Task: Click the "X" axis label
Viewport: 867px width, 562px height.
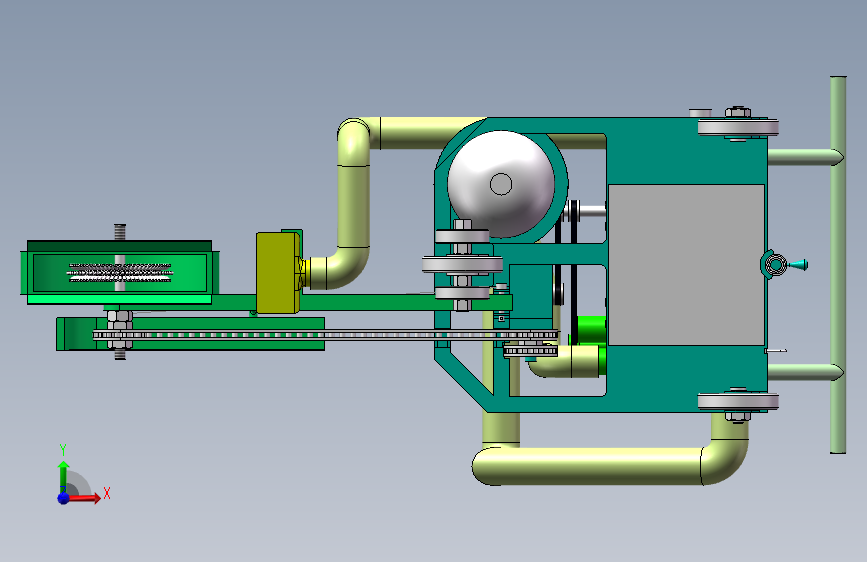Action: point(107,493)
